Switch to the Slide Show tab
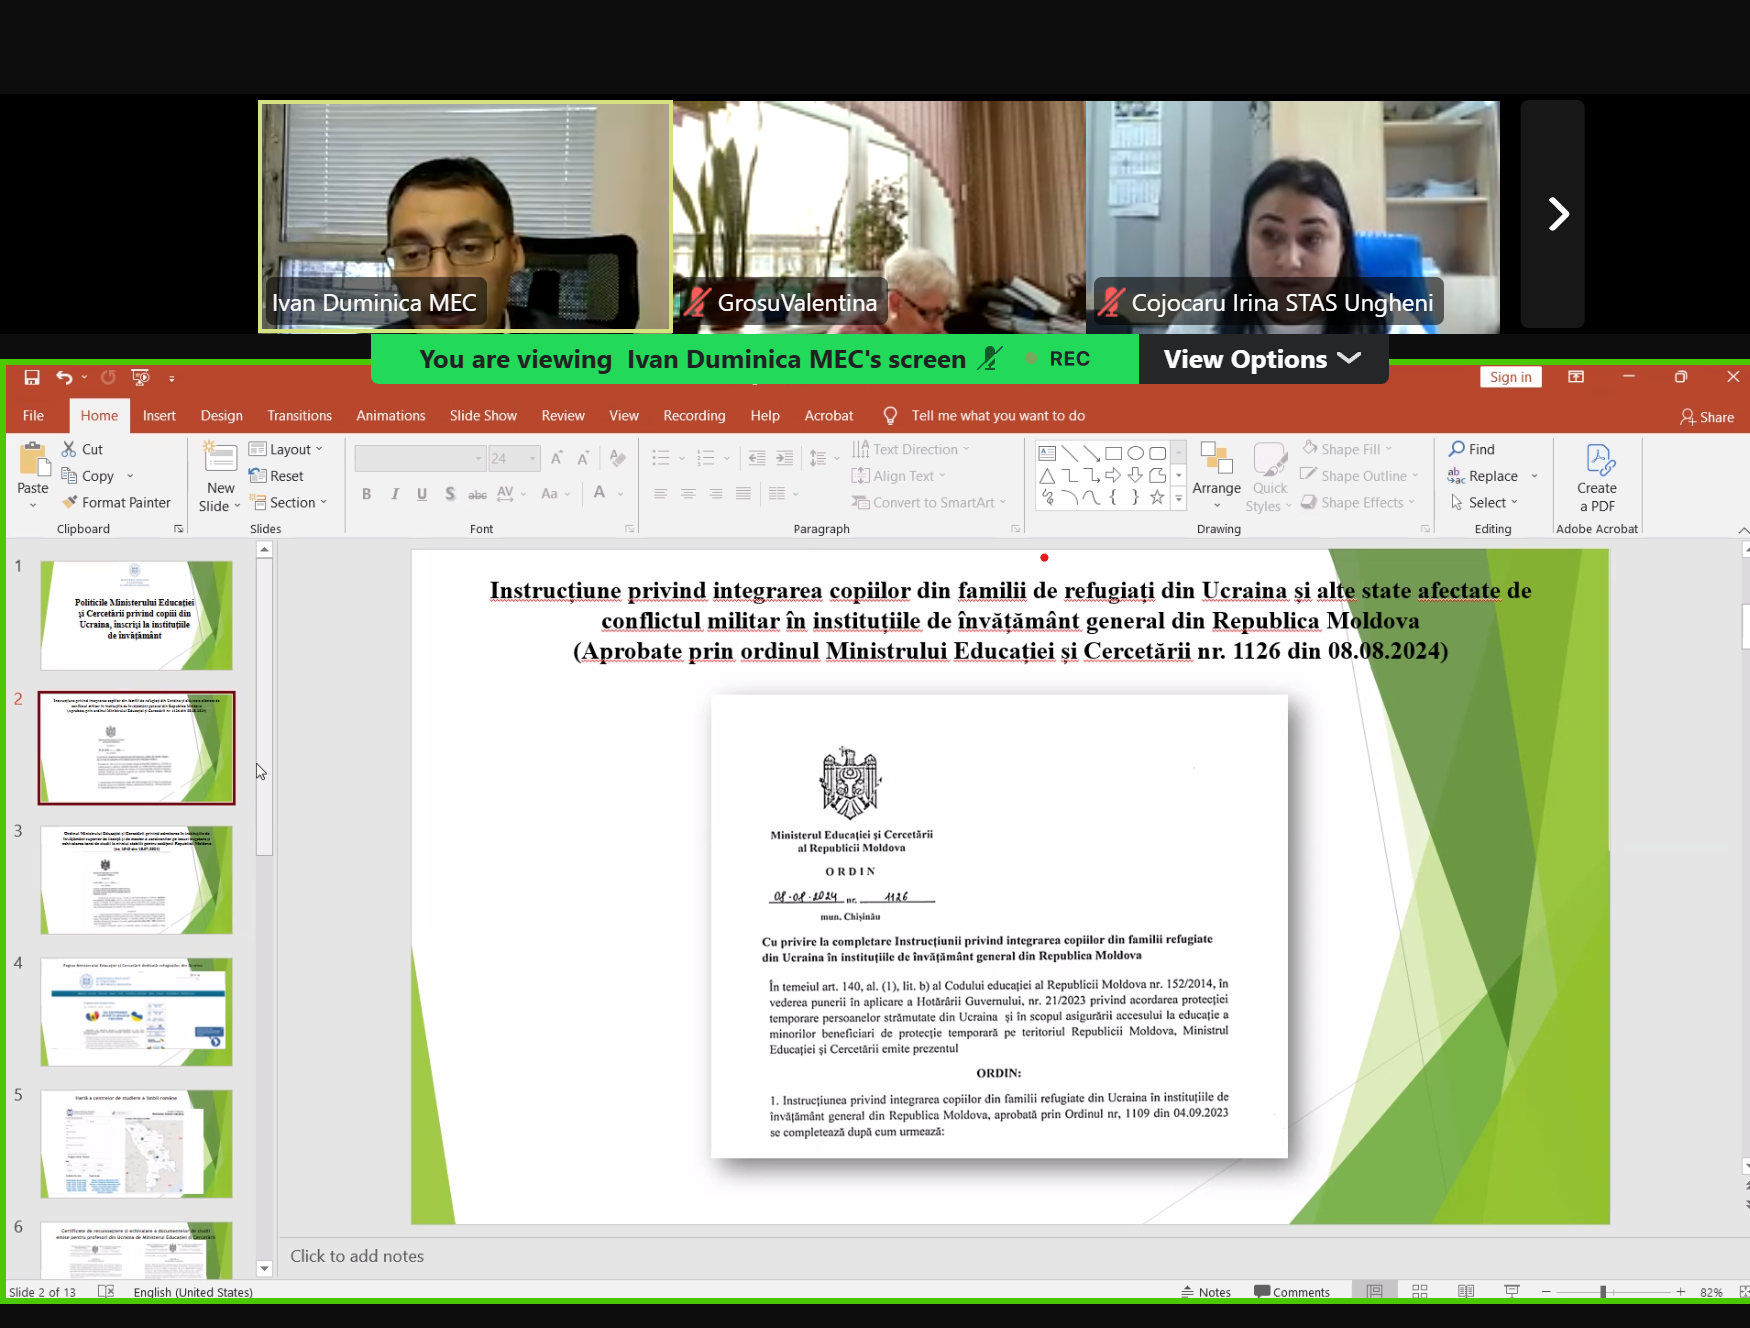This screenshot has width=1750, height=1328. coord(483,416)
